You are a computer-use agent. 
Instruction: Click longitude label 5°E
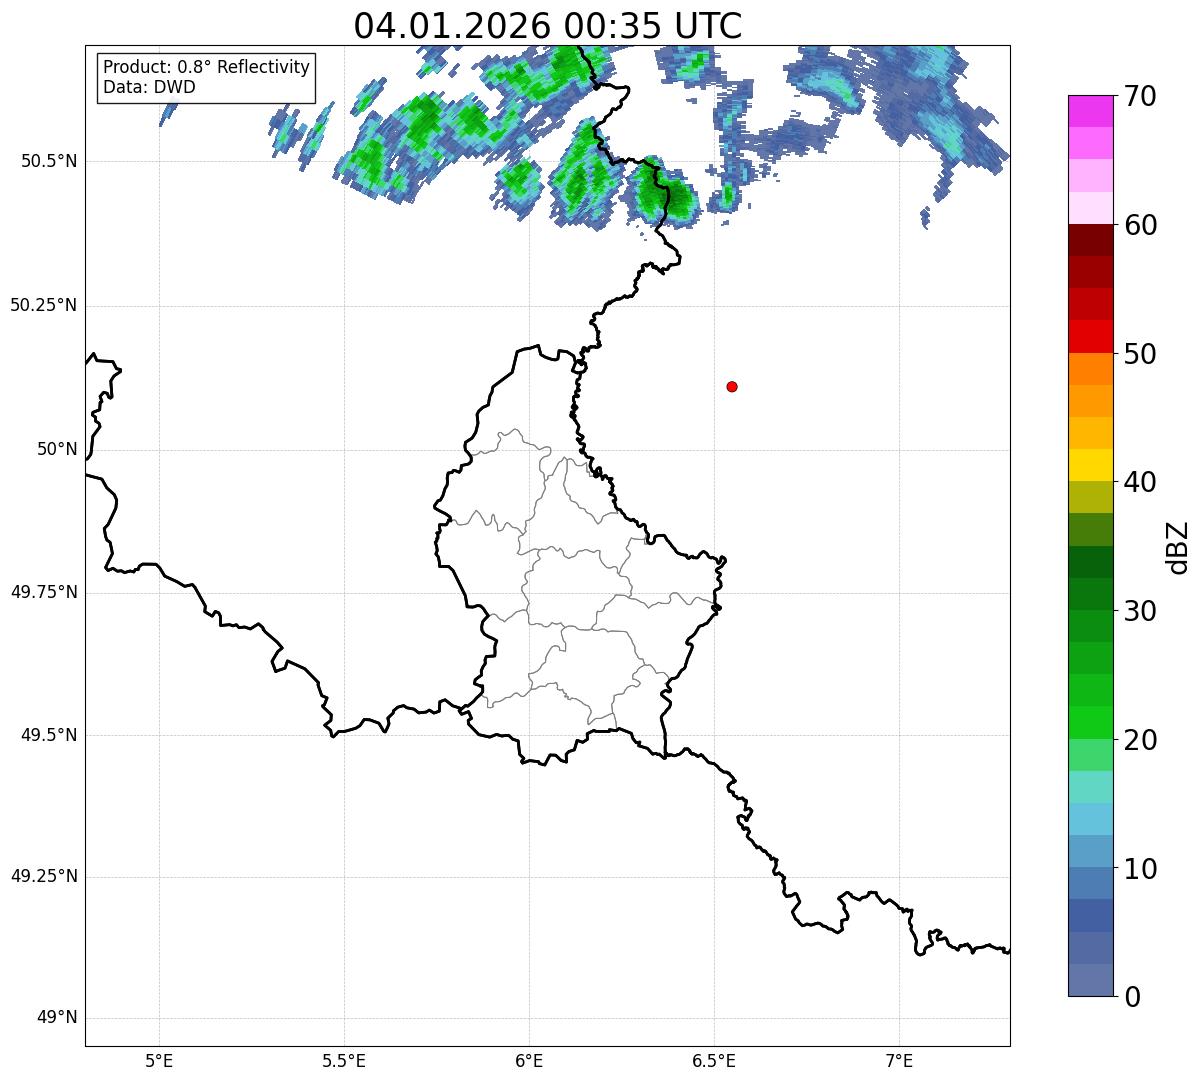coord(159,1061)
